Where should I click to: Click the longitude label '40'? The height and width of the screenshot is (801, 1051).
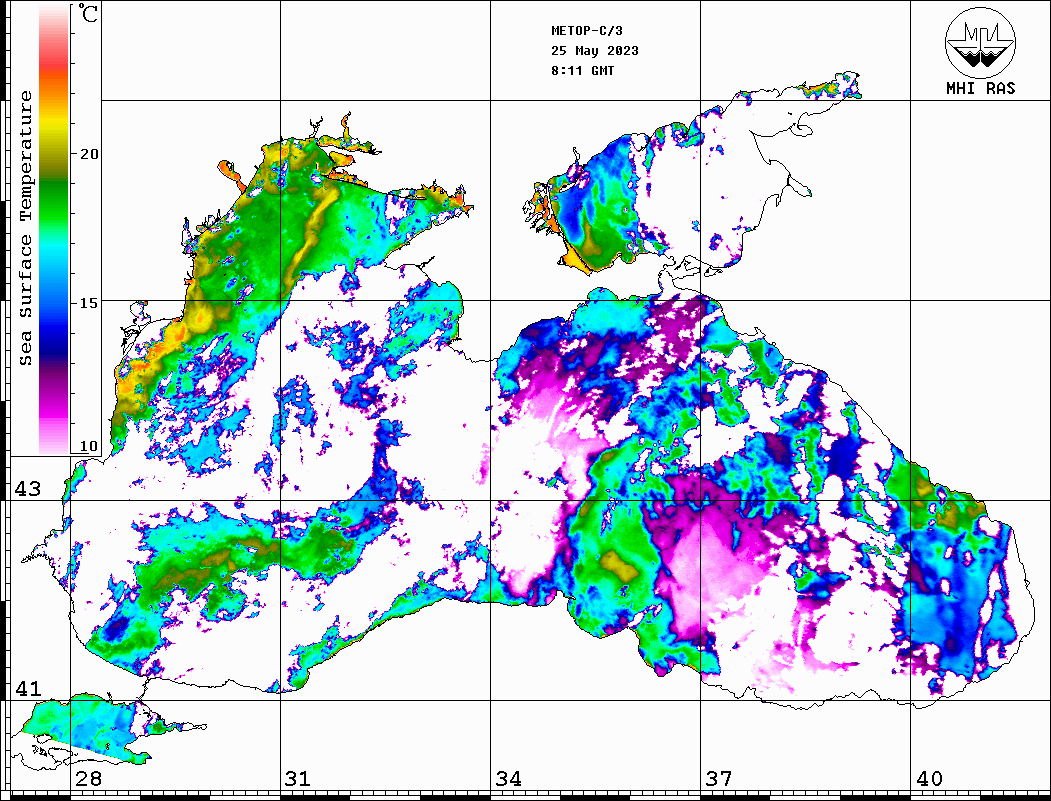coord(929,779)
